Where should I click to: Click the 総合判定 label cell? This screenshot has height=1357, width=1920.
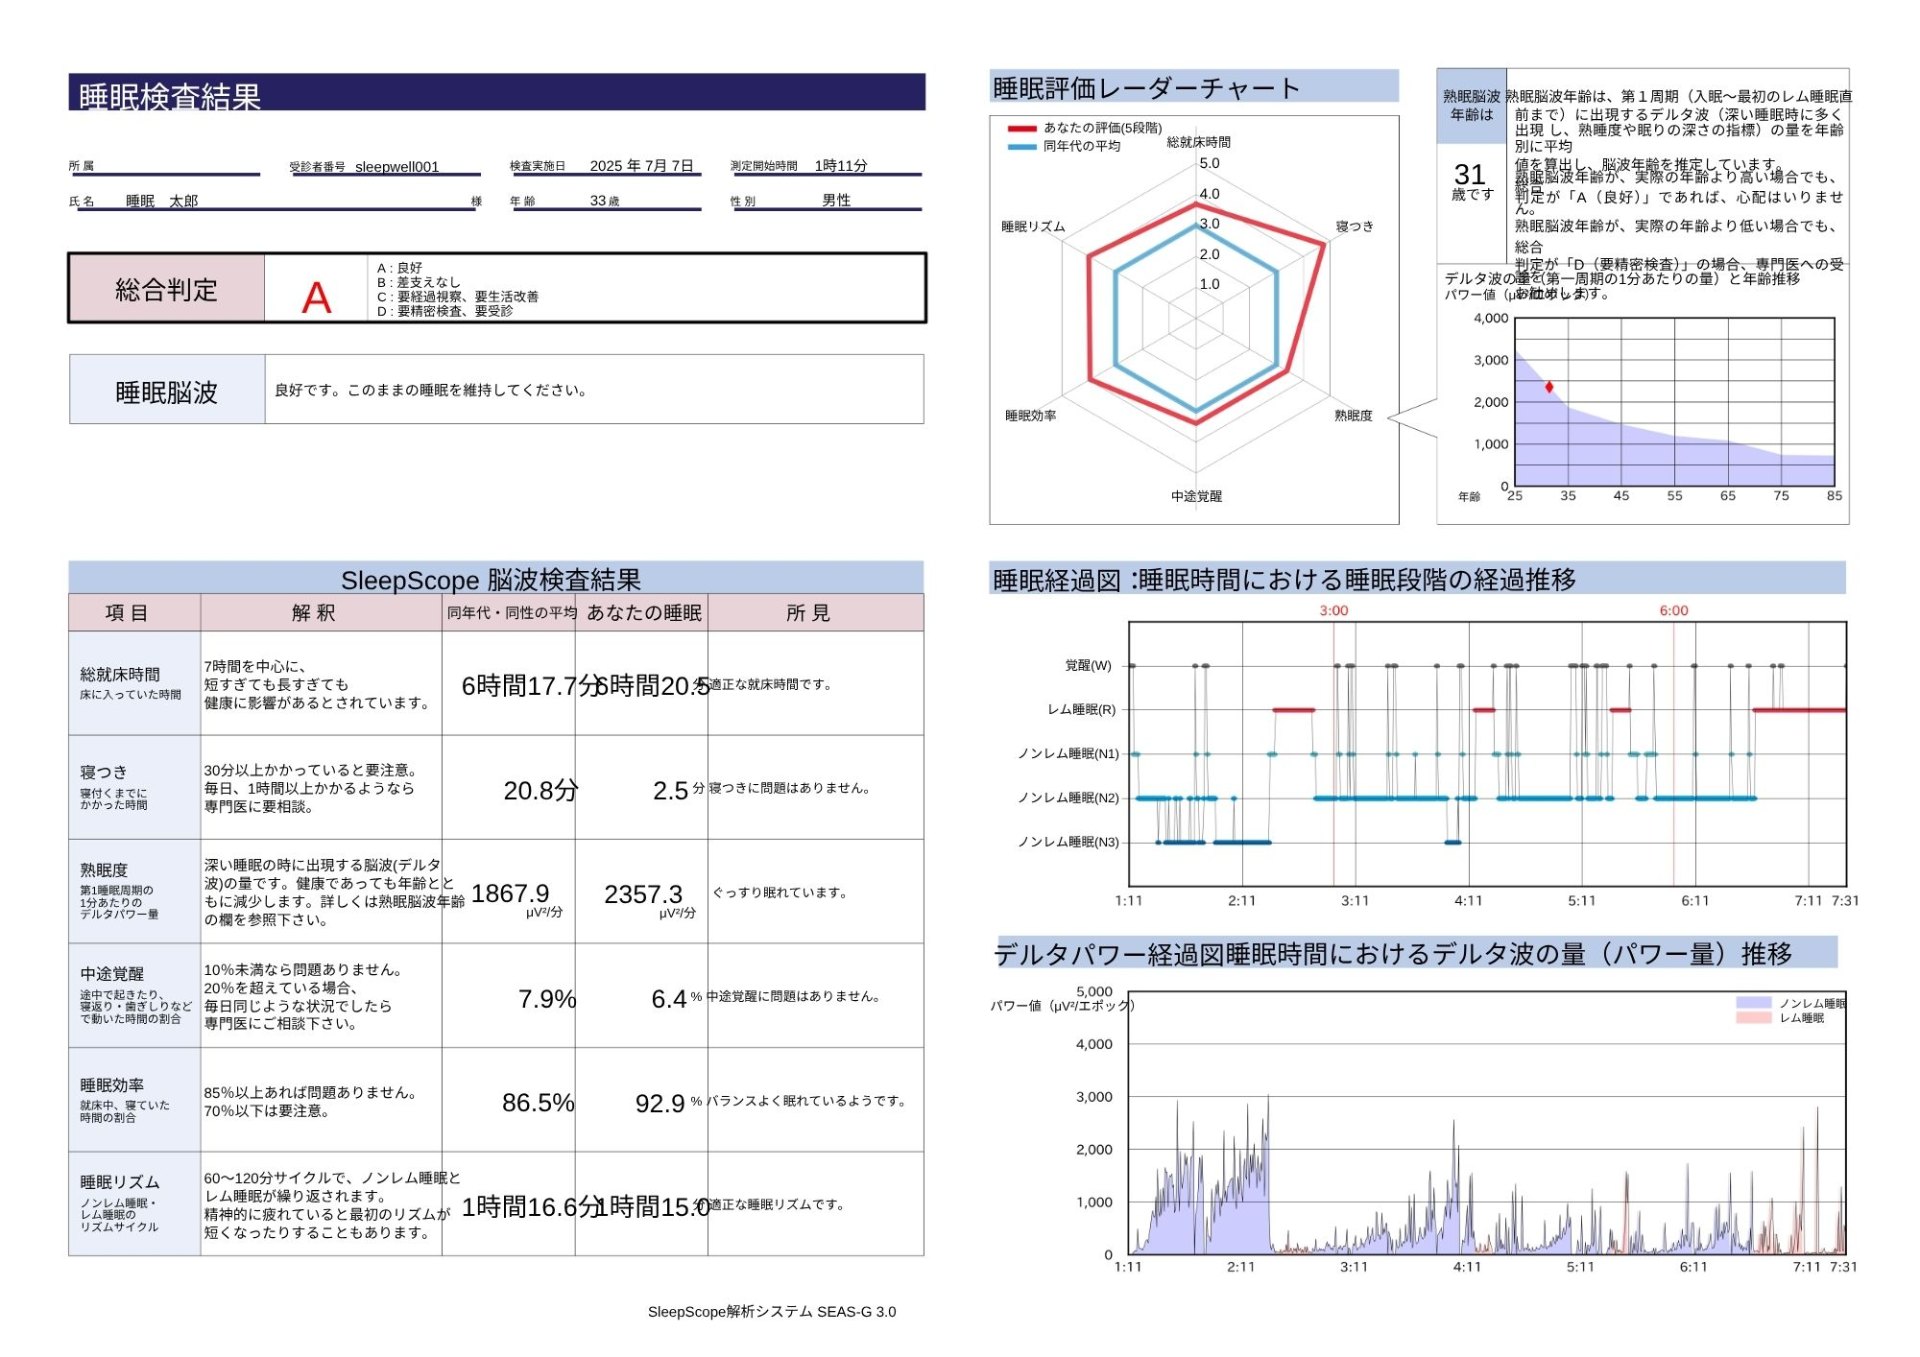166,289
